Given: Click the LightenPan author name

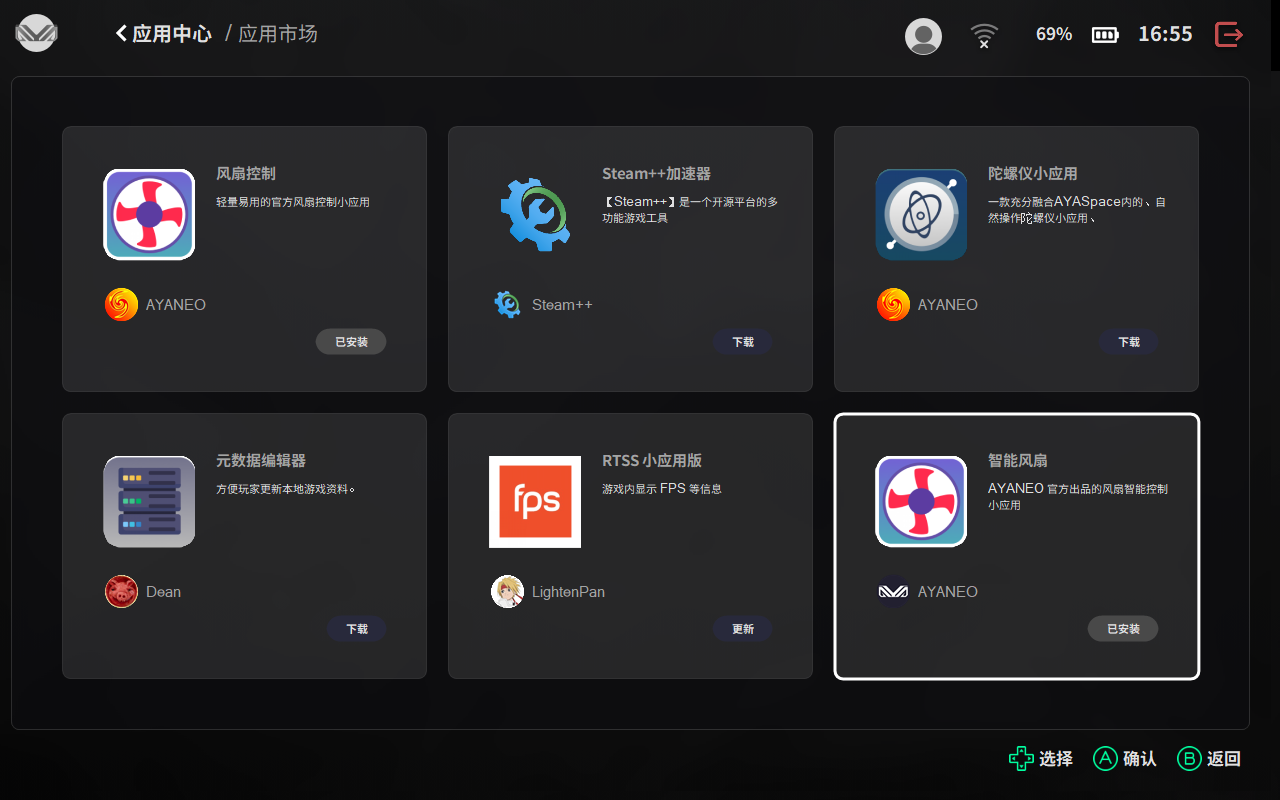Looking at the screenshot, I should 568,591.
